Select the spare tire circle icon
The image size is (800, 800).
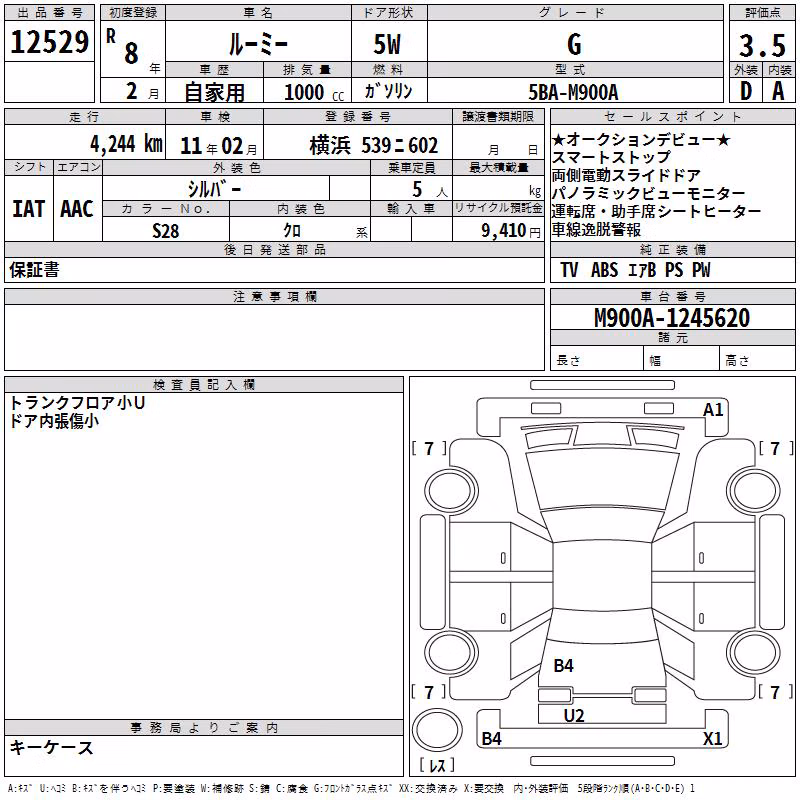coord(437,730)
